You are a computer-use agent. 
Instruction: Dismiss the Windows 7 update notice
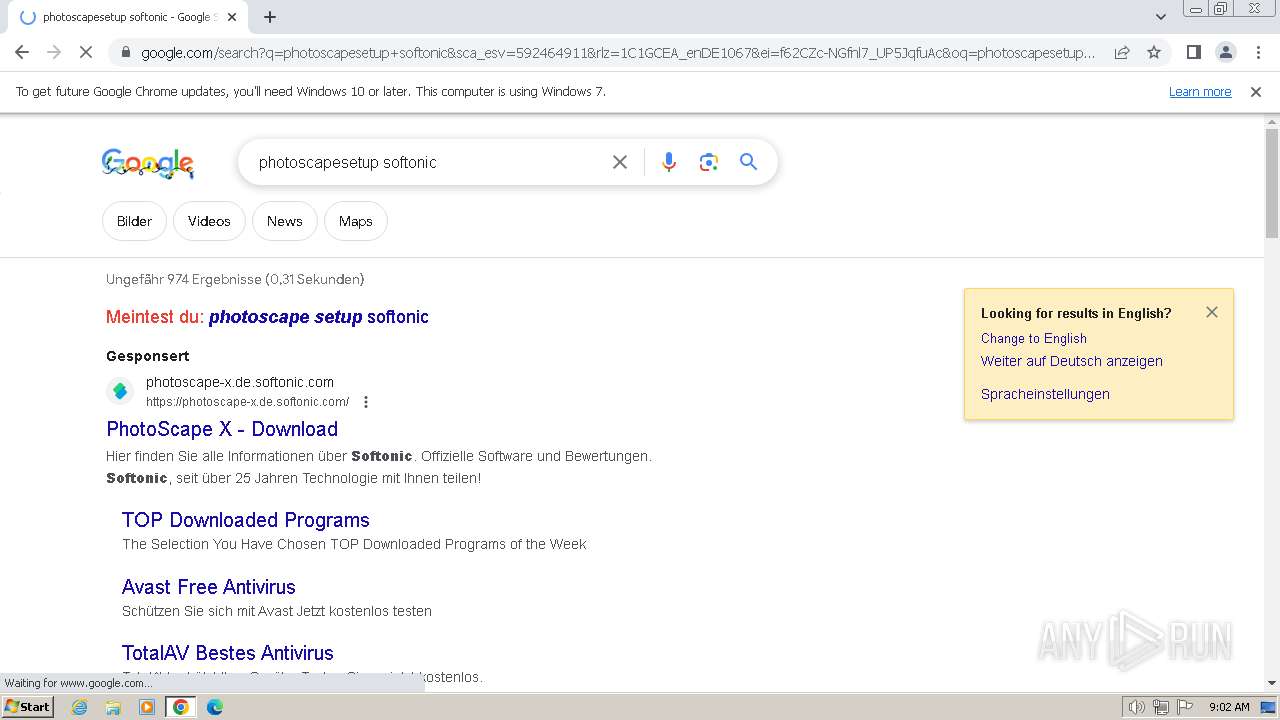pos(1256,91)
